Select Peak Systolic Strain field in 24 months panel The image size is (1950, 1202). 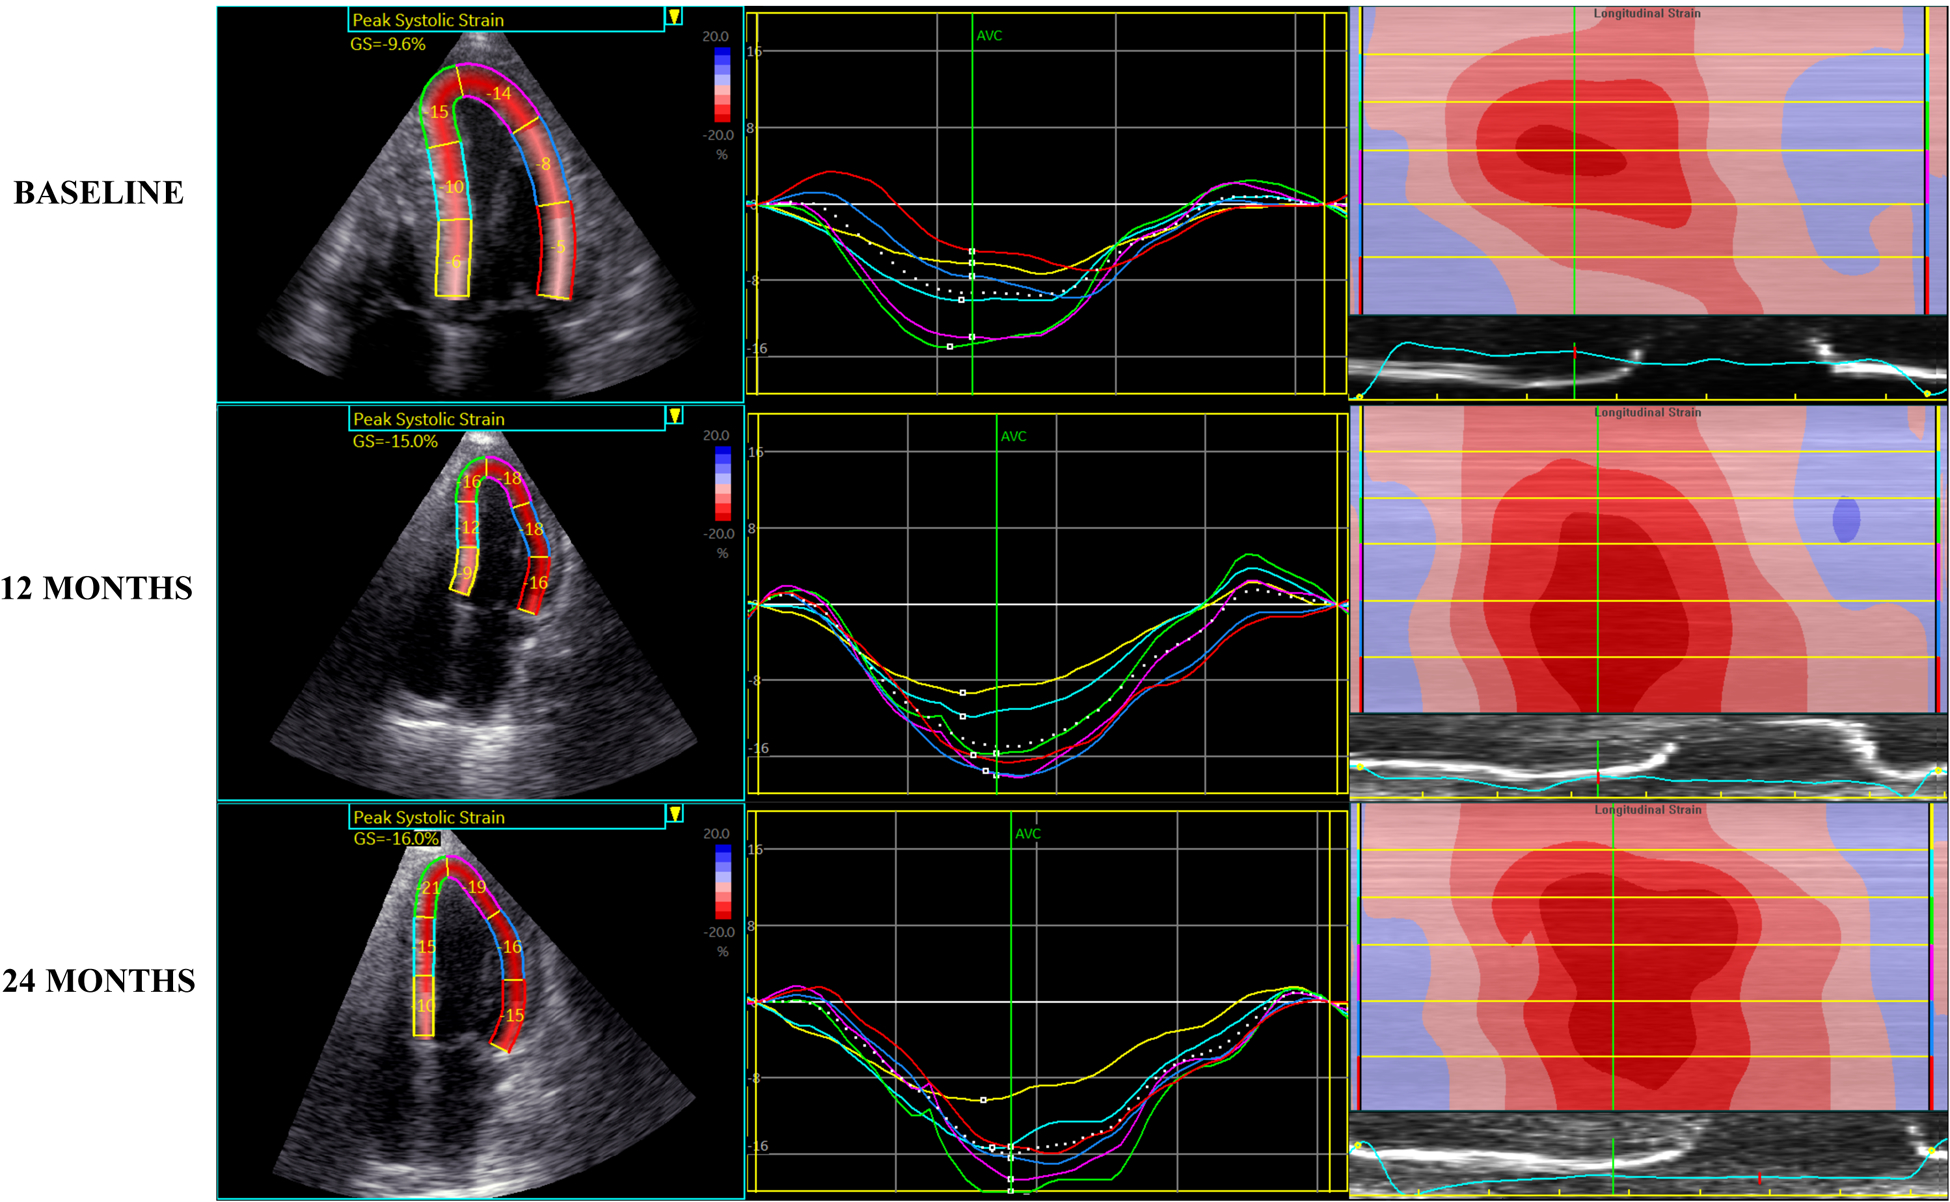click(506, 817)
